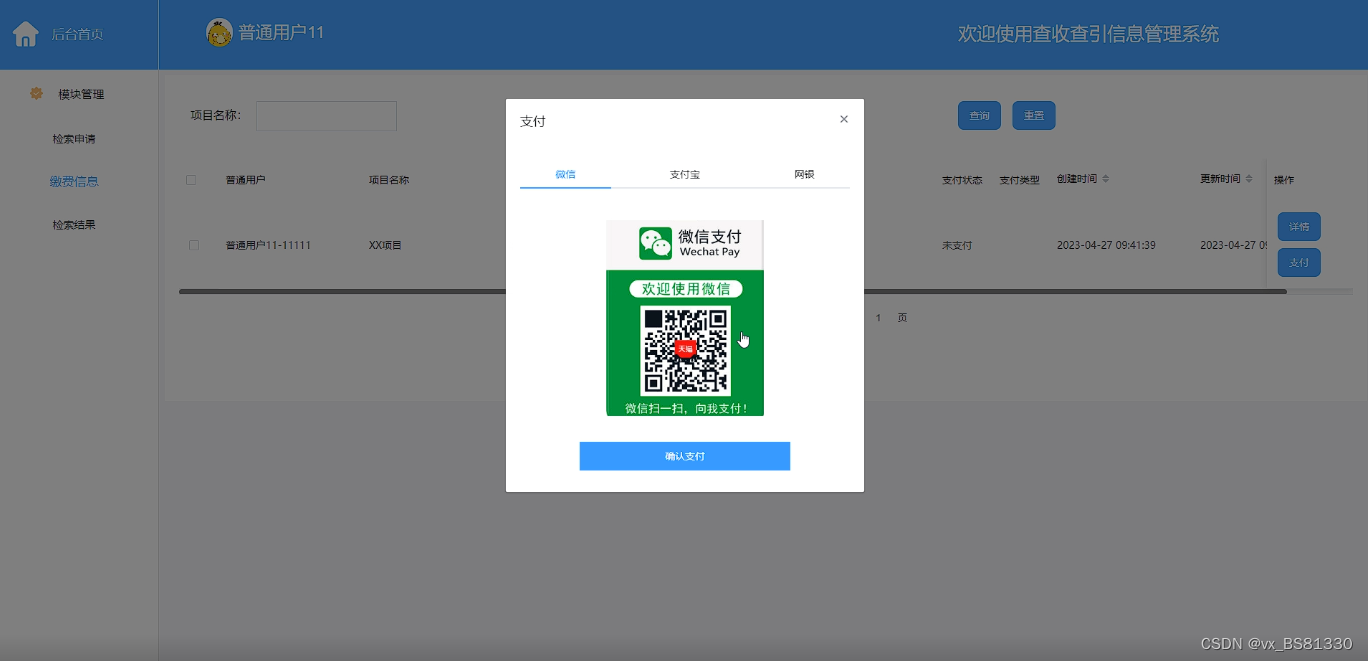Image resolution: width=1368 pixels, height=661 pixels.
Task: Click the 重置 reset button
Action: pos(1034,116)
